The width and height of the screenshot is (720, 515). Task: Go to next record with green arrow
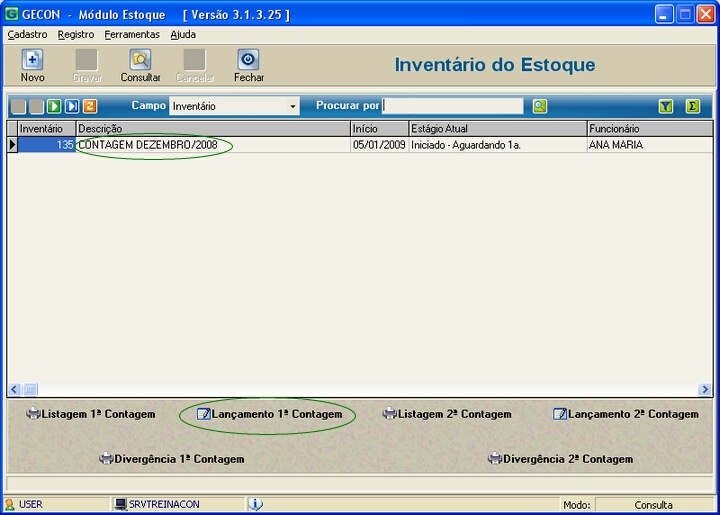tap(54, 106)
